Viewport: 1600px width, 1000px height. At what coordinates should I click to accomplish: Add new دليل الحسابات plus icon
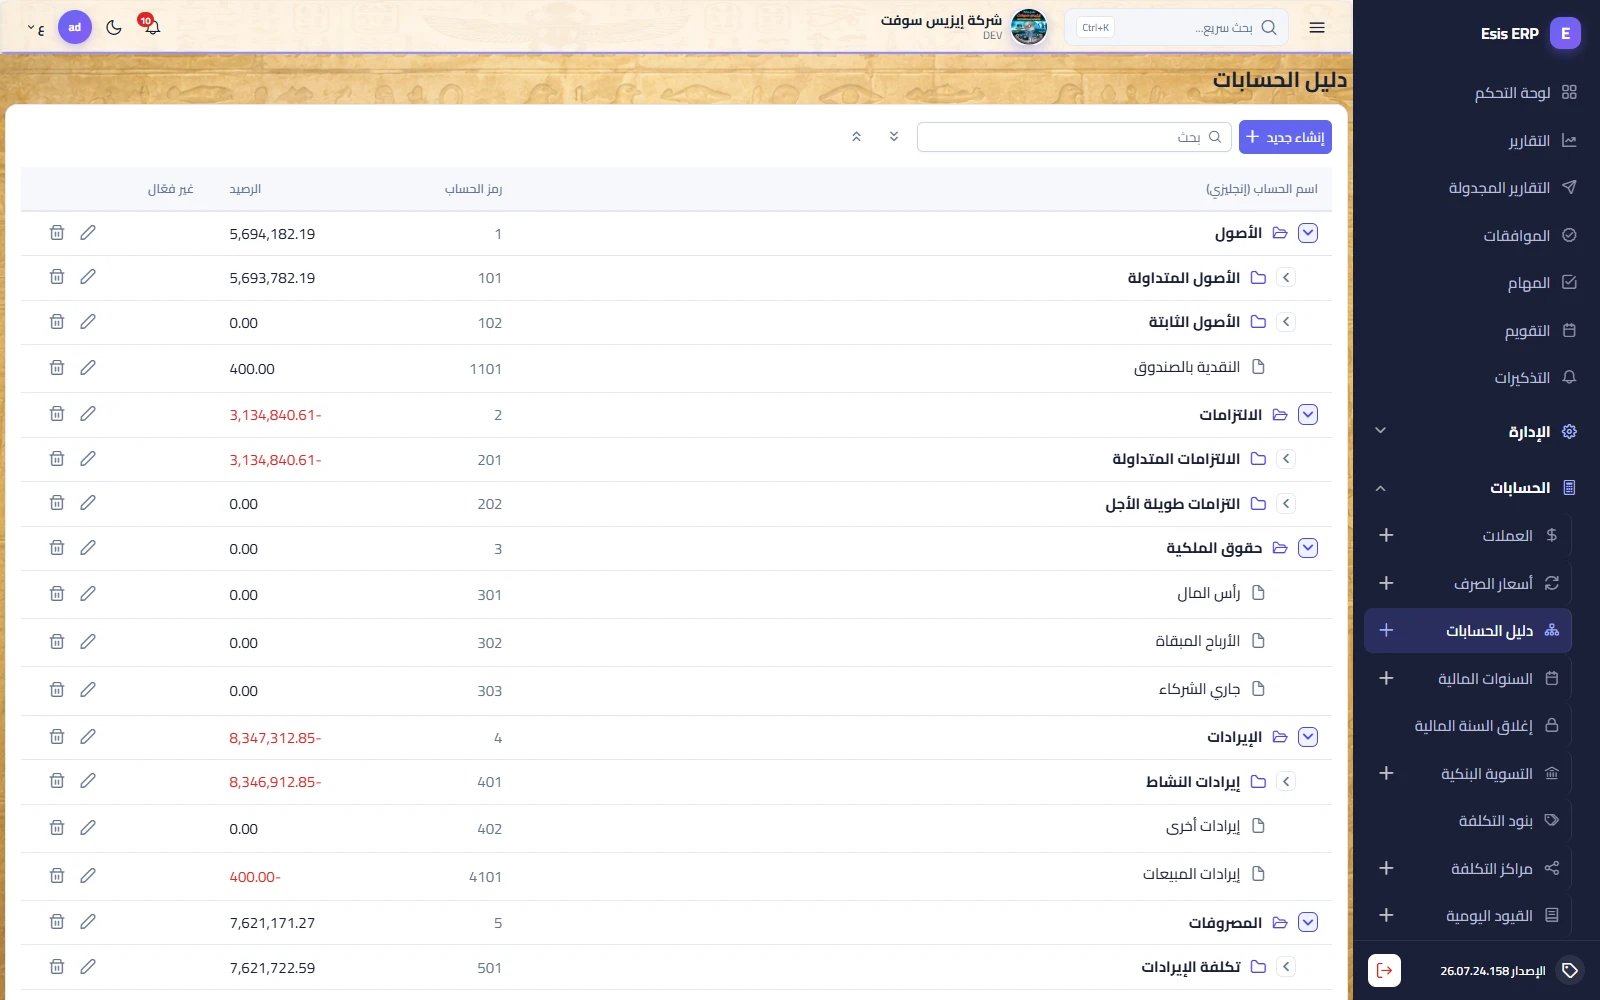1386,630
